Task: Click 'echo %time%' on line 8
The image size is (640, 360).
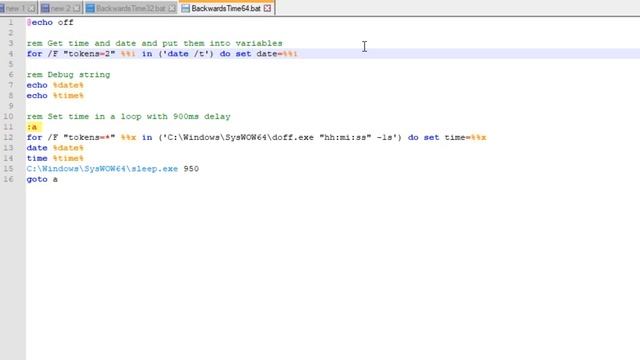Action: 55,96
